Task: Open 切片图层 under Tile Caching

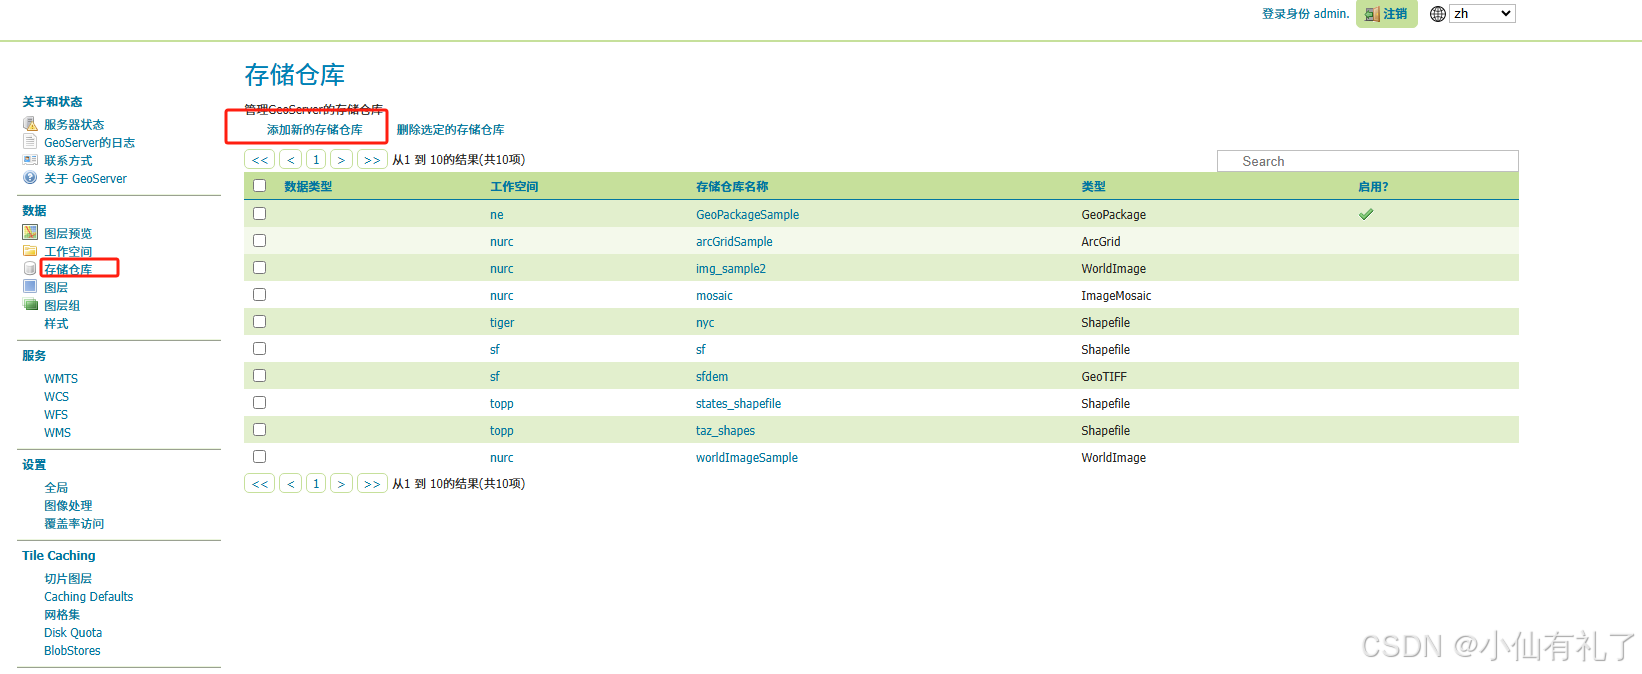Action: (68, 579)
